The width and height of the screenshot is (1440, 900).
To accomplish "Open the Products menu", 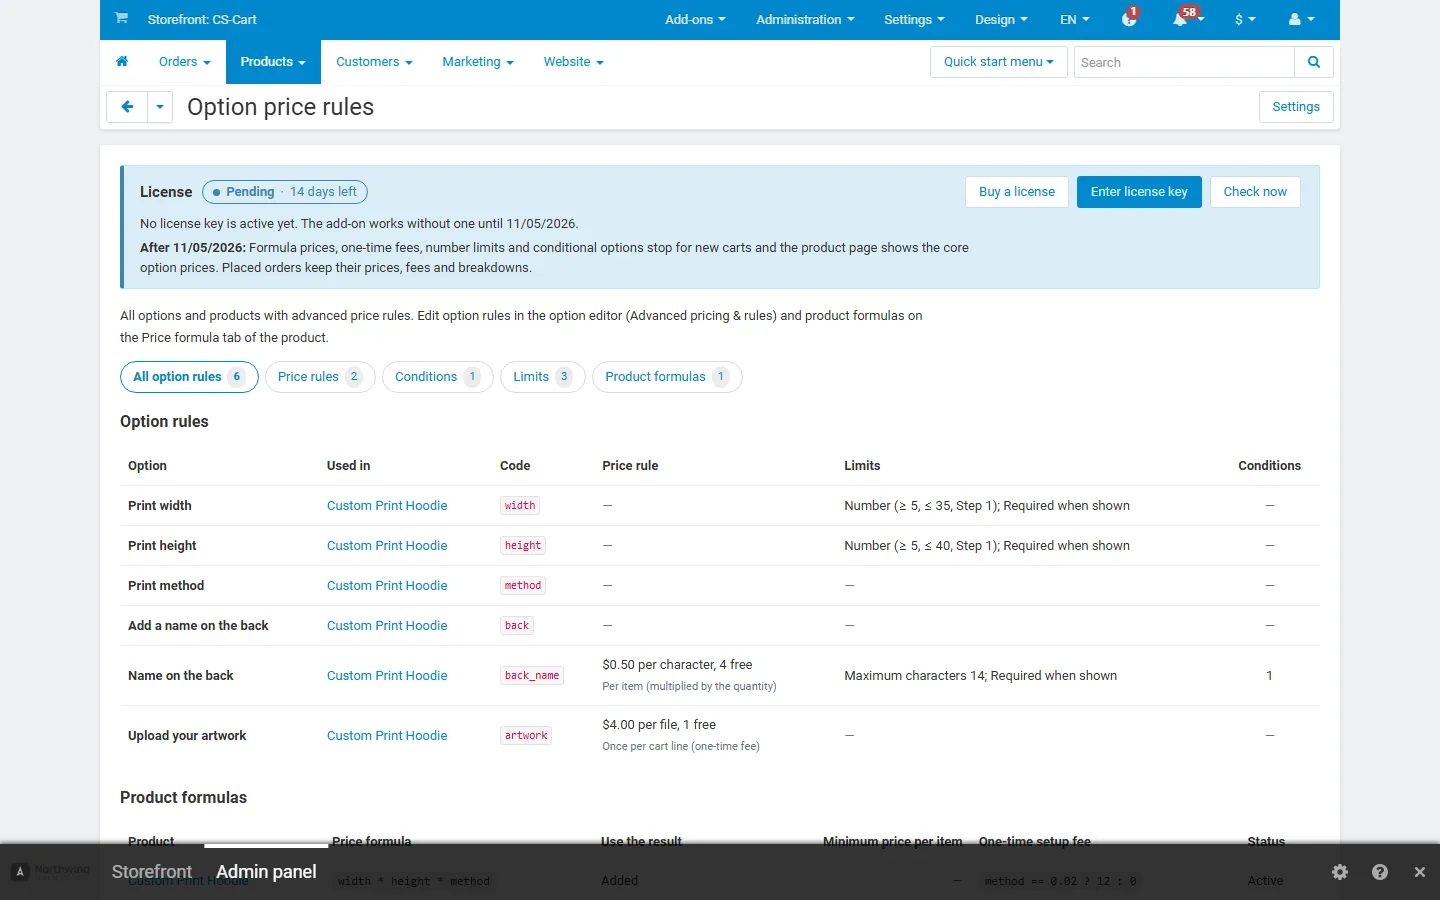I will pyautogui.click(x=273, y=62).
